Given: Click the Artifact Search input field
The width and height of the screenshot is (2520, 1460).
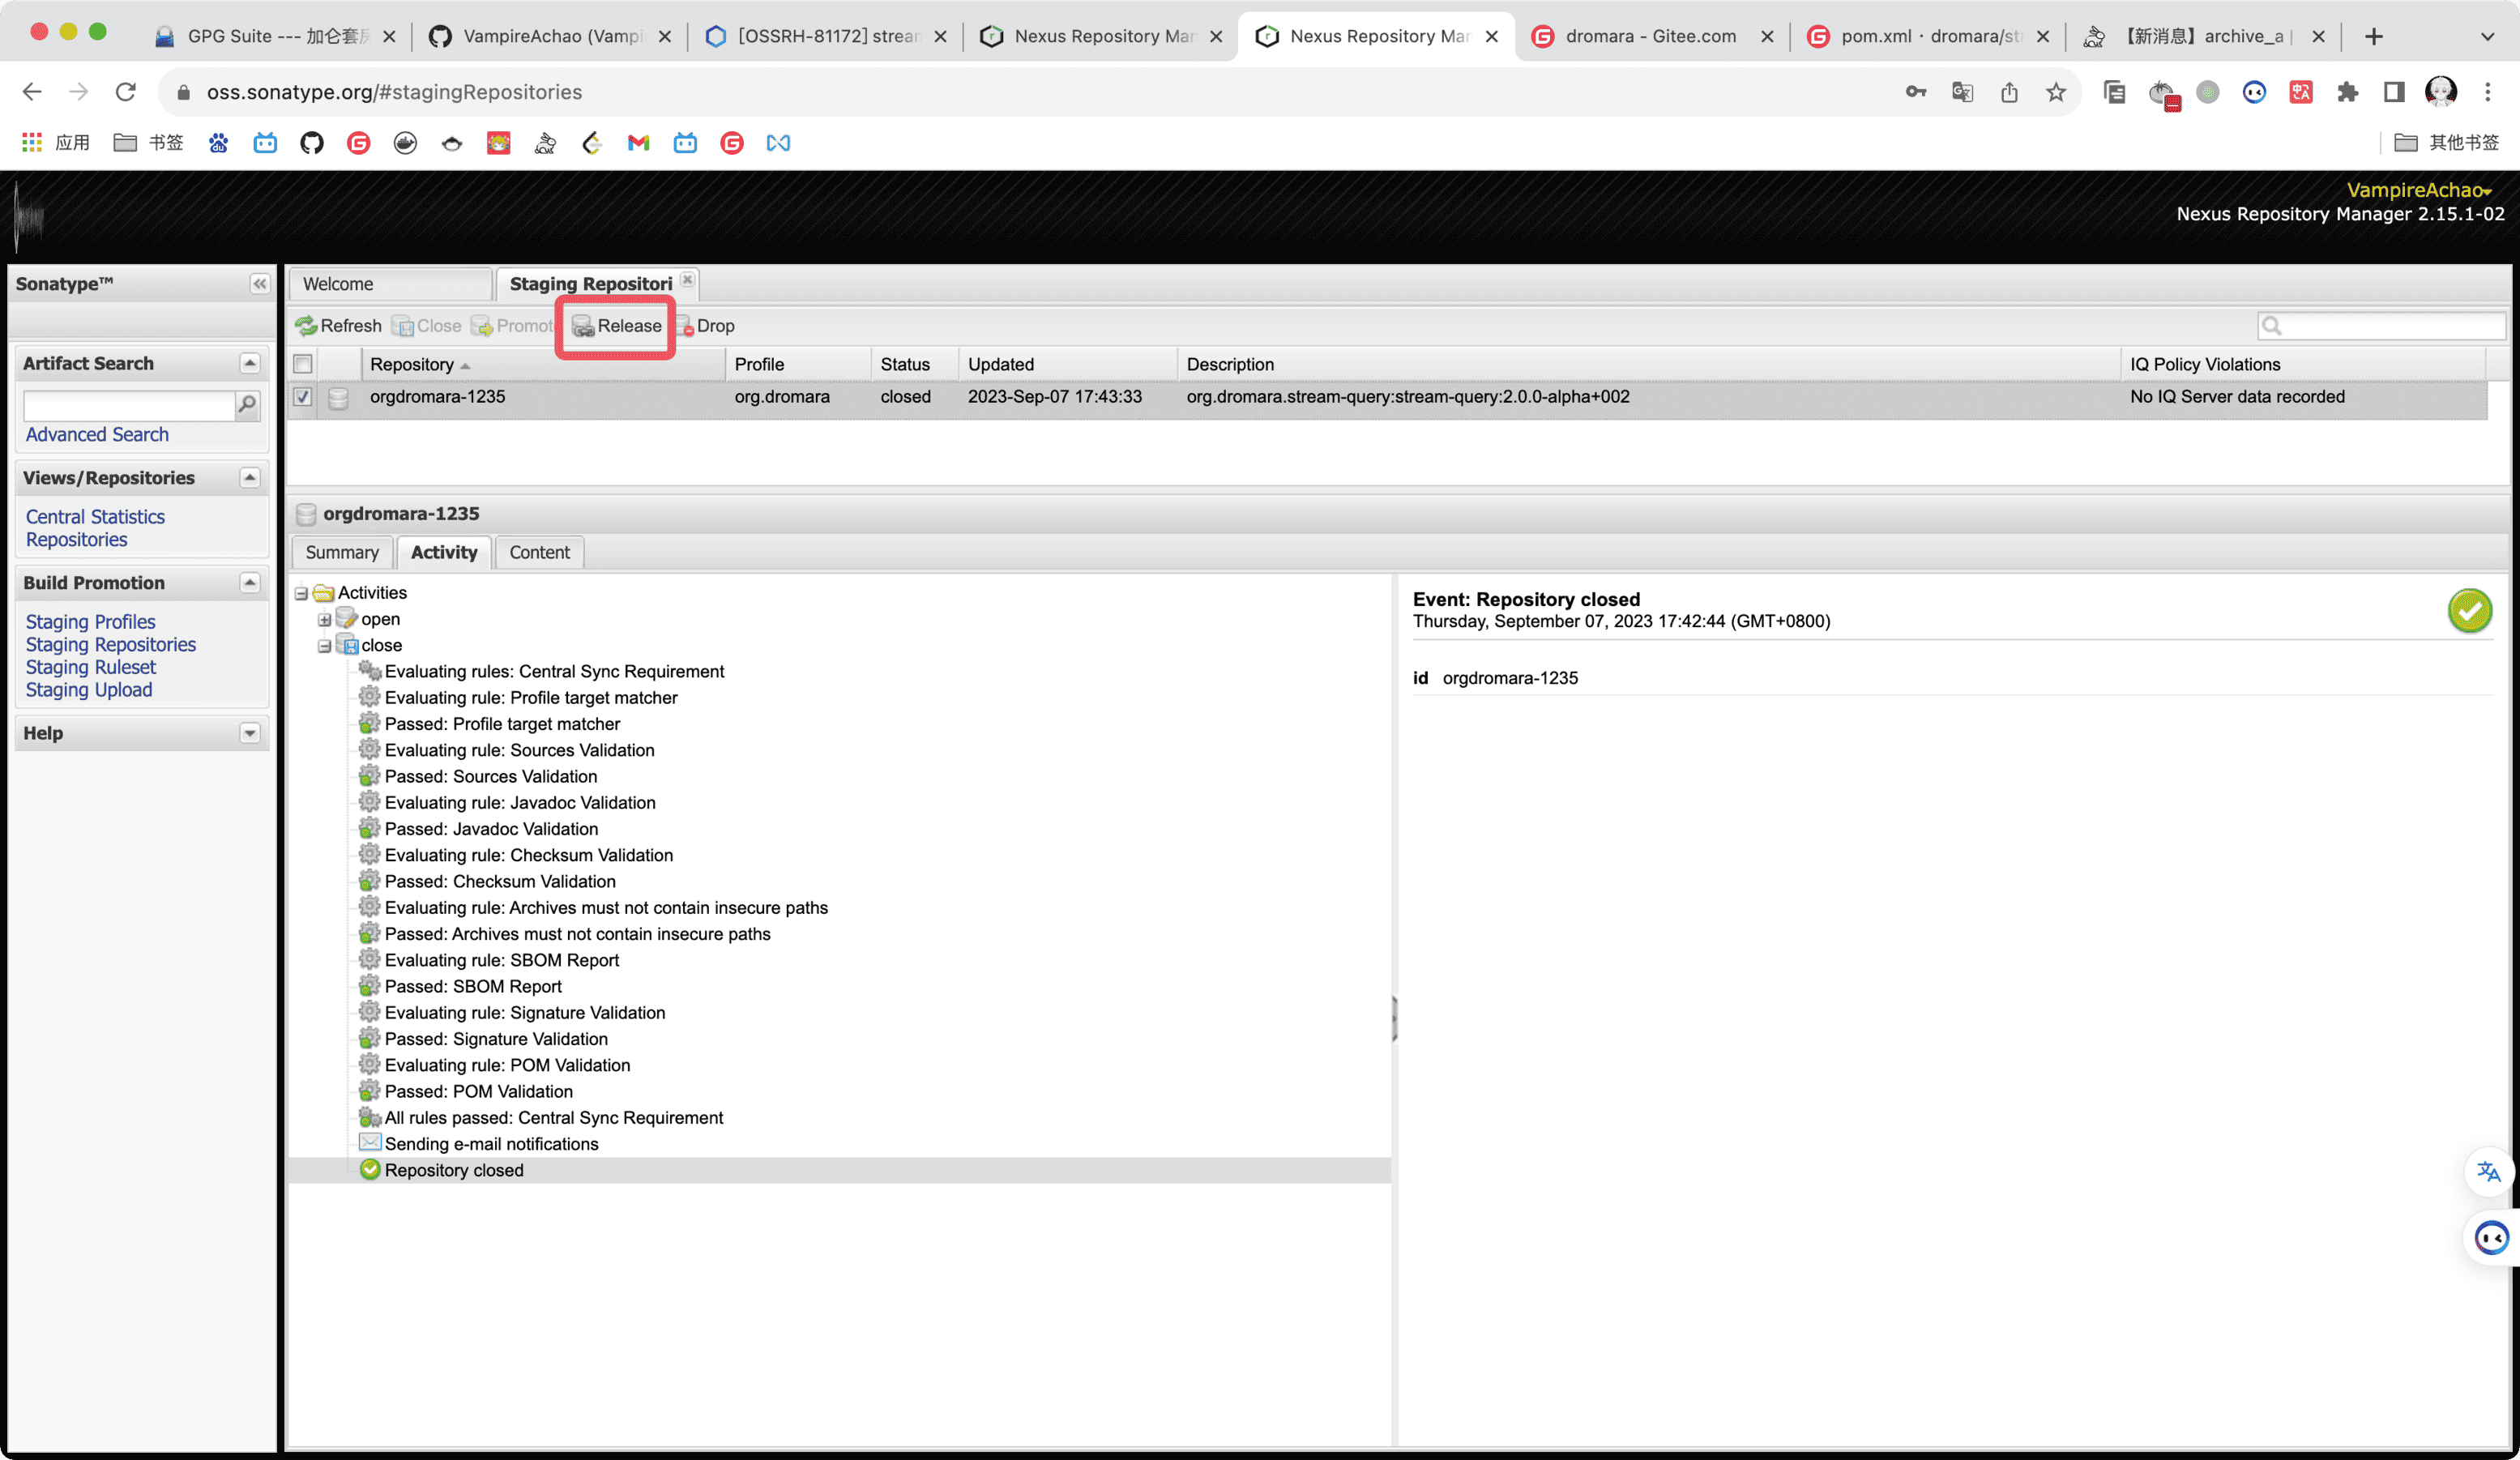Looking at the screenshot, I should tap(128, 405).
